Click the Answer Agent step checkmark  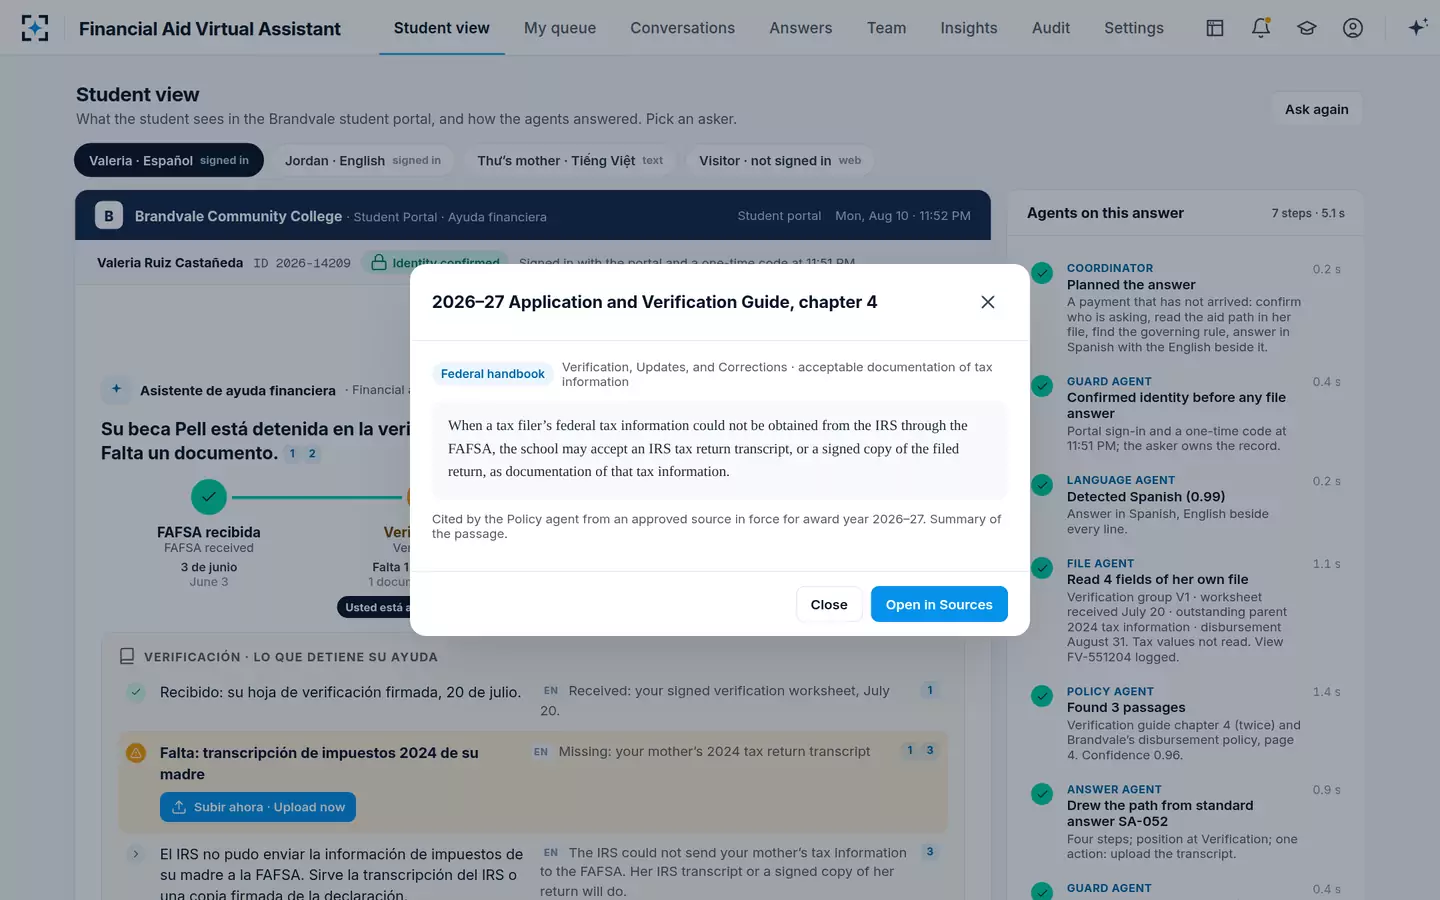(1042, 794)
